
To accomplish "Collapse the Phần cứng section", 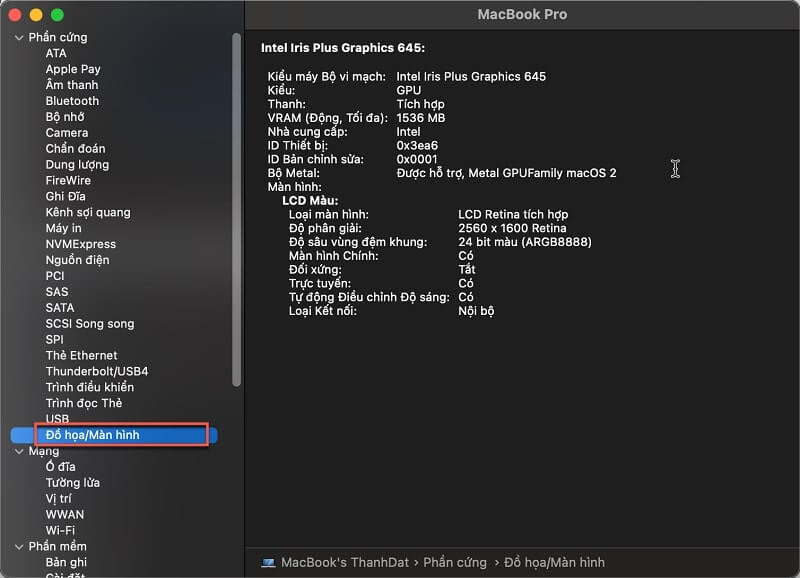I will 19,38.
